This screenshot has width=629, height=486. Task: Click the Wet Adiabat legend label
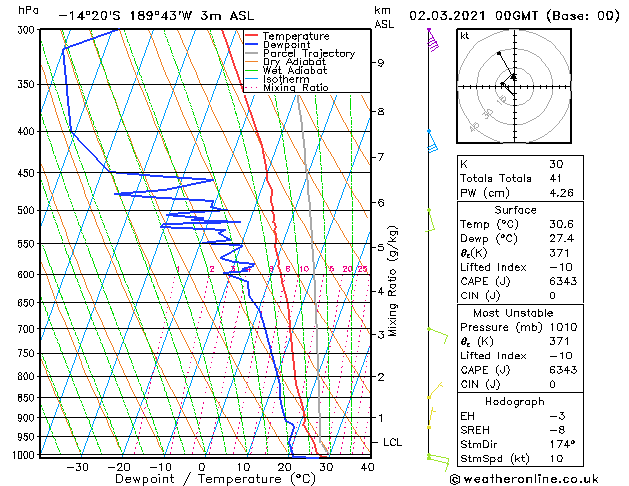295,71
